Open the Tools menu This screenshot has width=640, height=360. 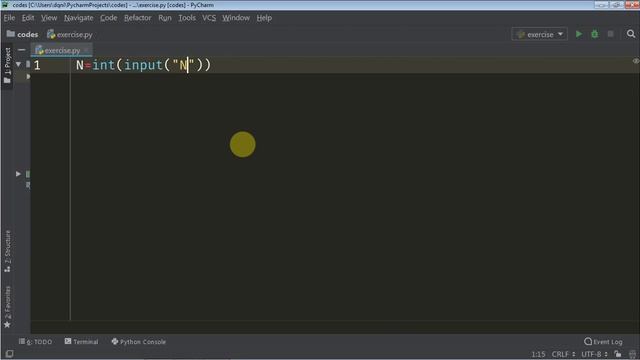[187, 18]
